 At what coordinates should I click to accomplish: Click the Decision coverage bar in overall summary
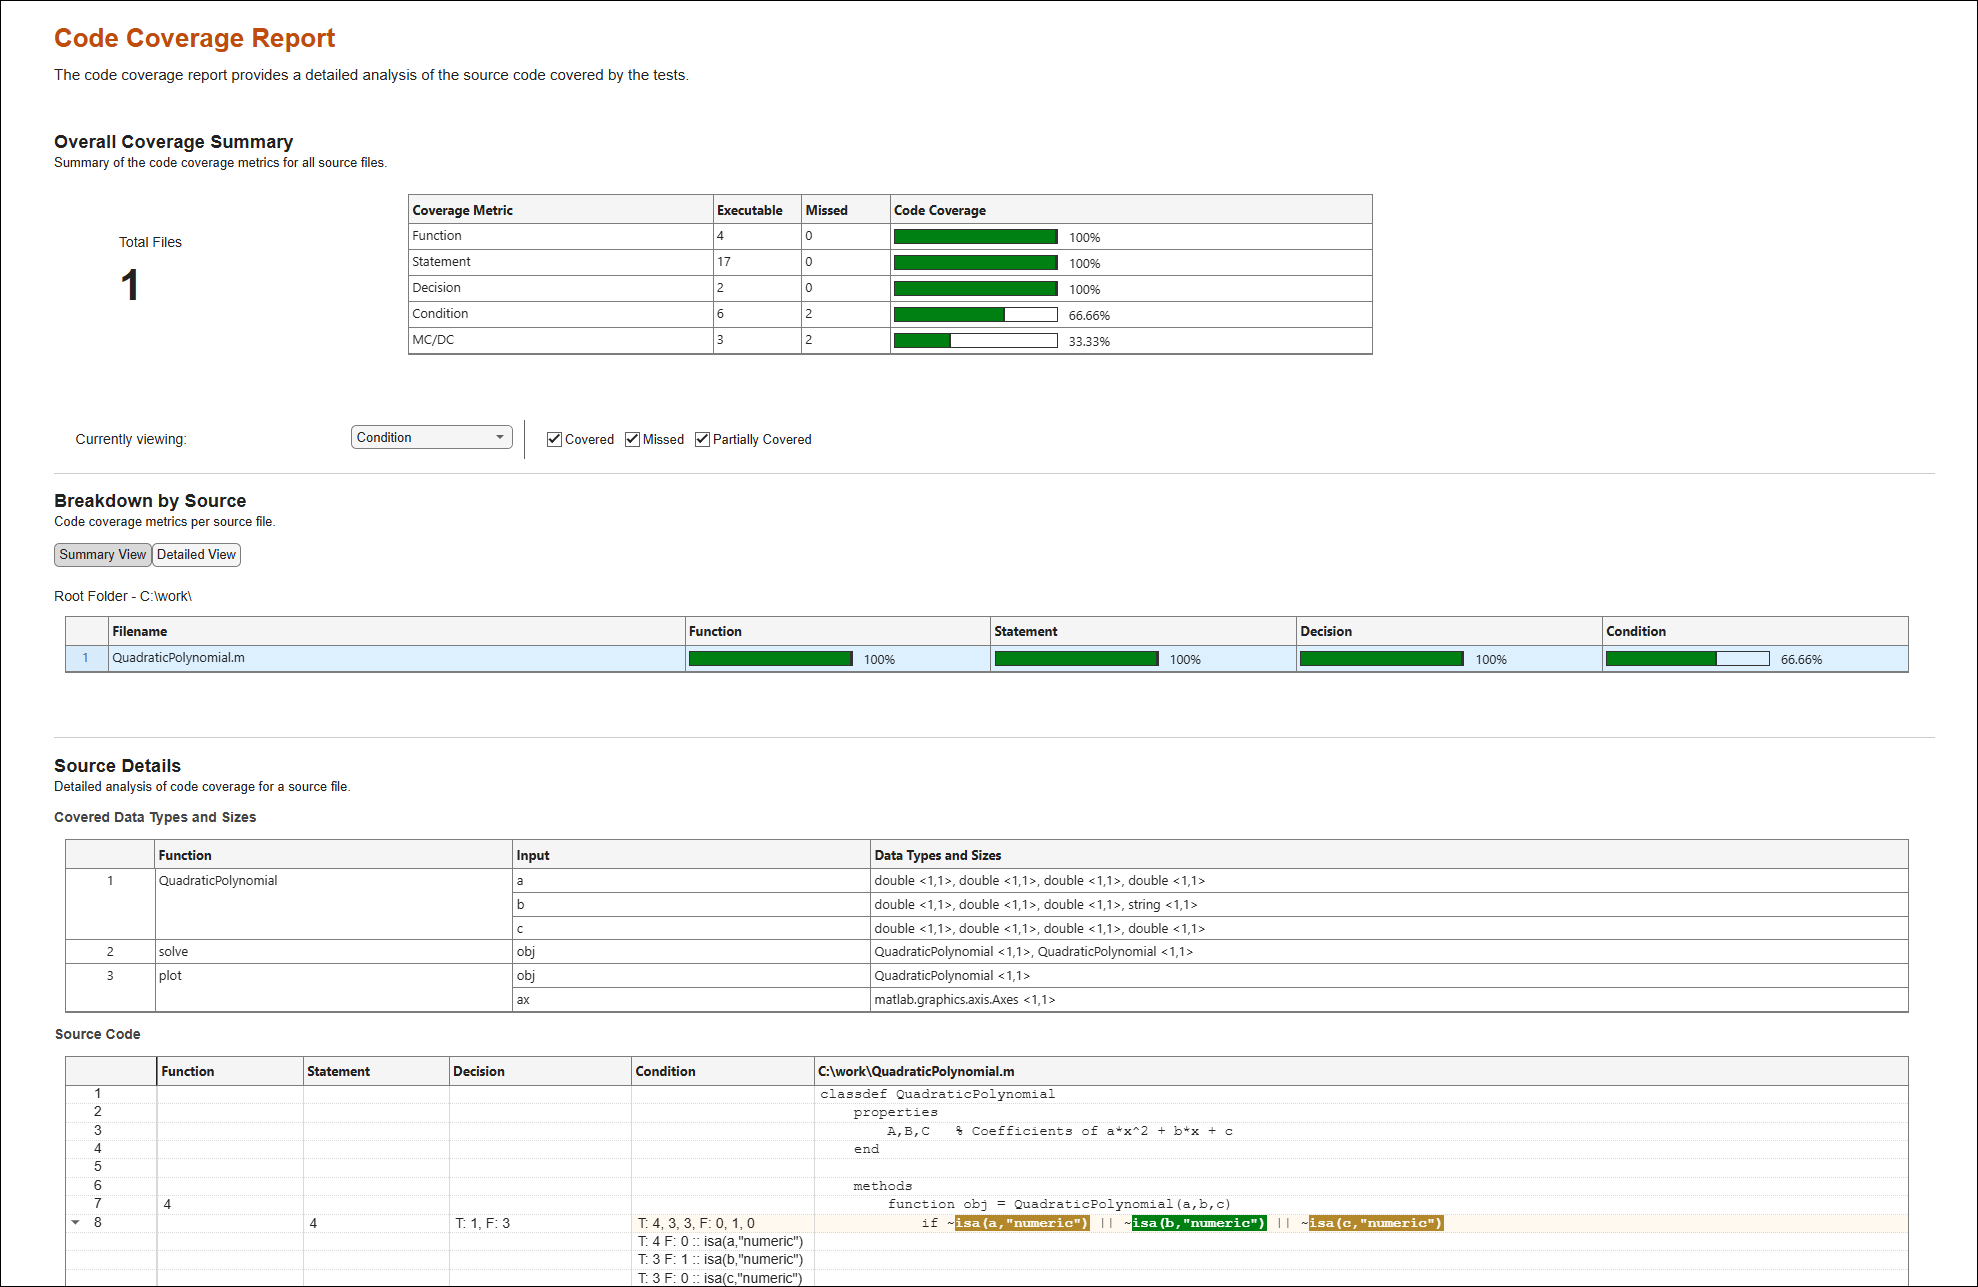(975, 289)
